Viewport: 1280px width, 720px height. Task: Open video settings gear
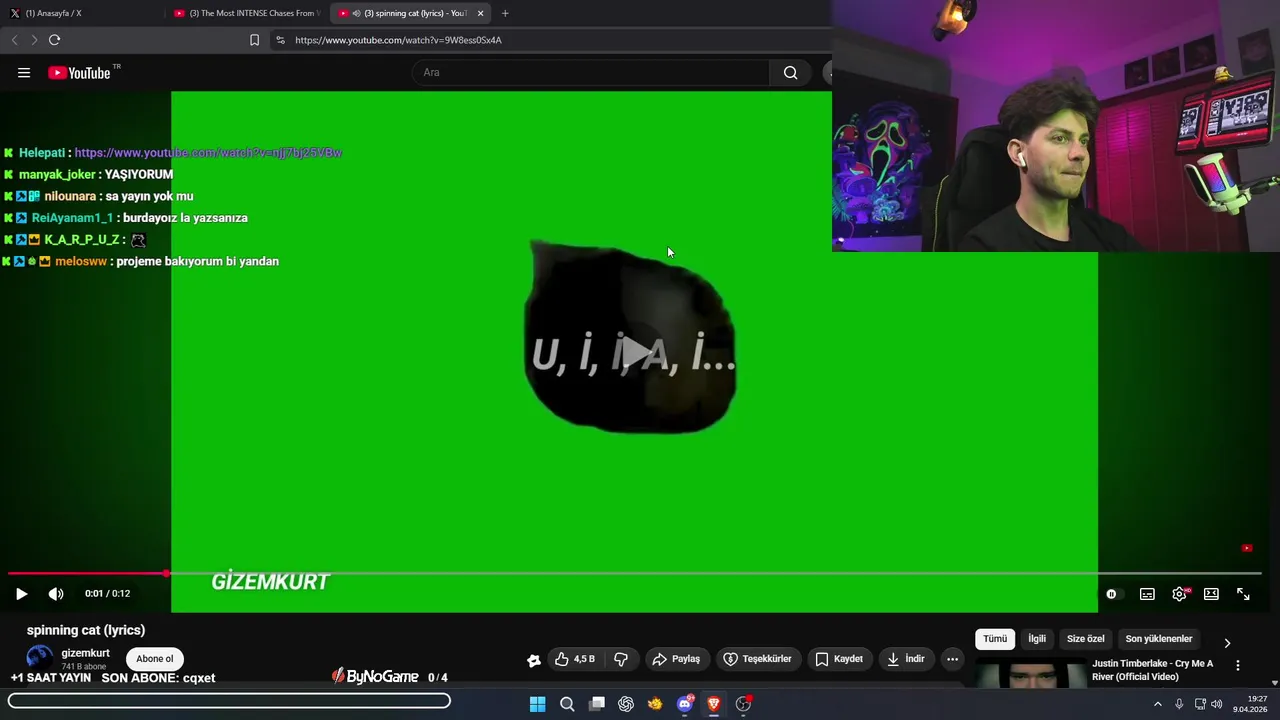click(x=1180, y=594)
